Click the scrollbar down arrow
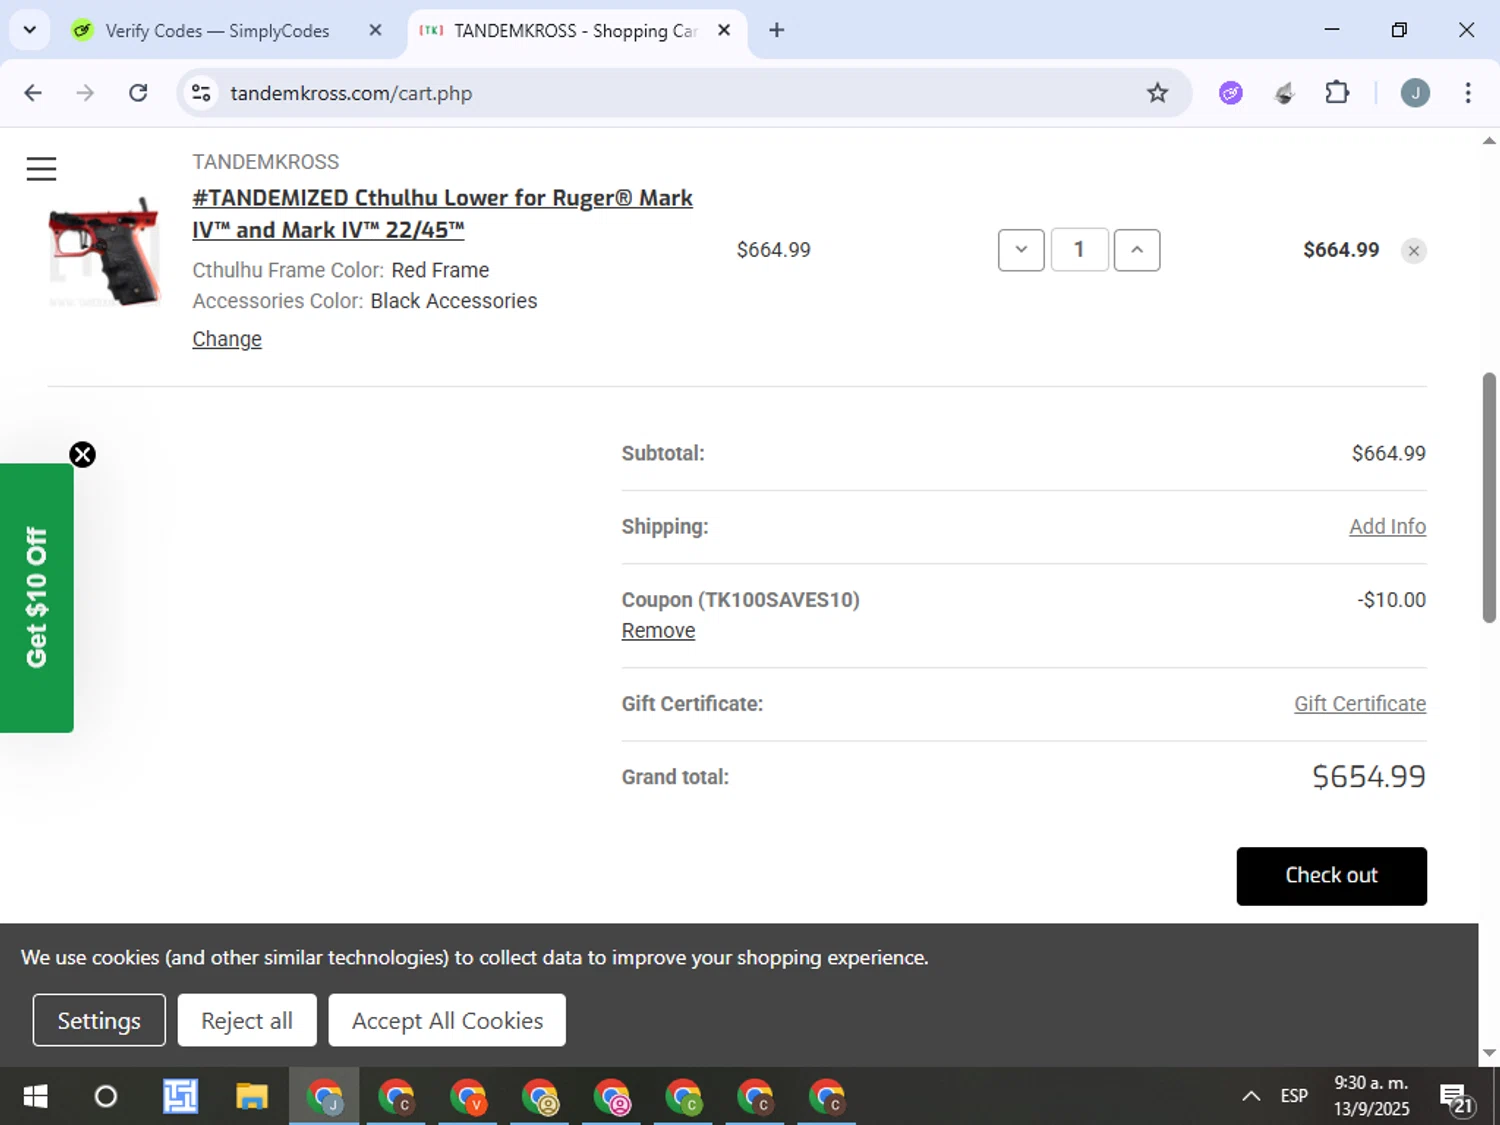 coord(1489,1052)
